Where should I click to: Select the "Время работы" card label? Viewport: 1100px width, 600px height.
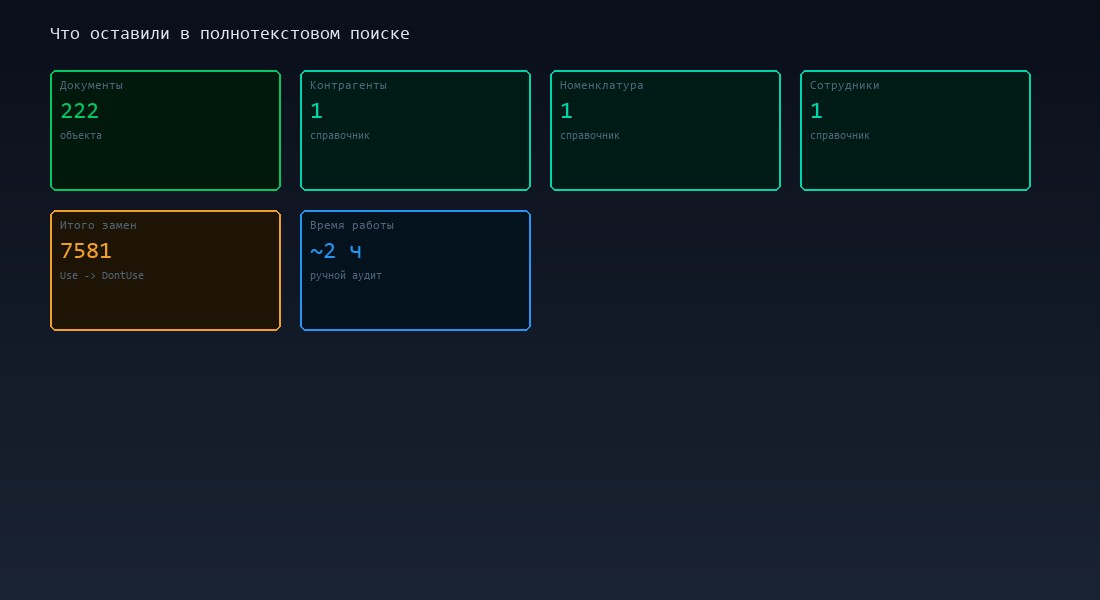click(x=352, y=226)
